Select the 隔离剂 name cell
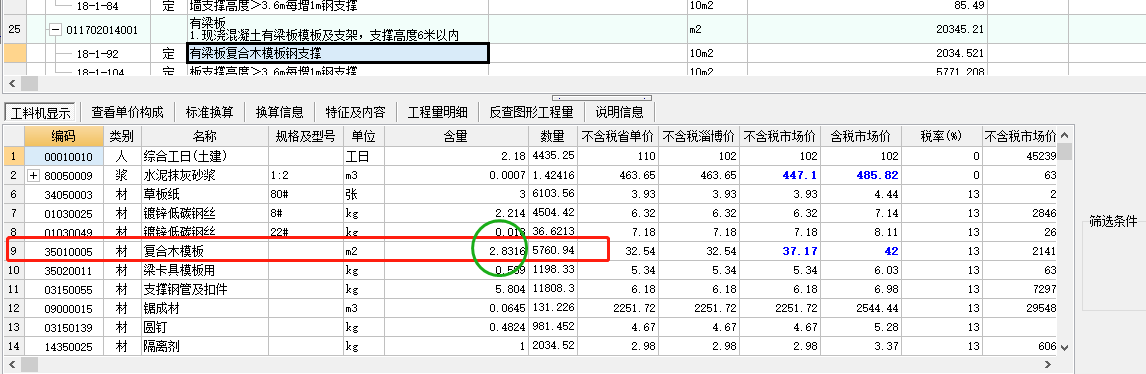 tap(205, 346)
